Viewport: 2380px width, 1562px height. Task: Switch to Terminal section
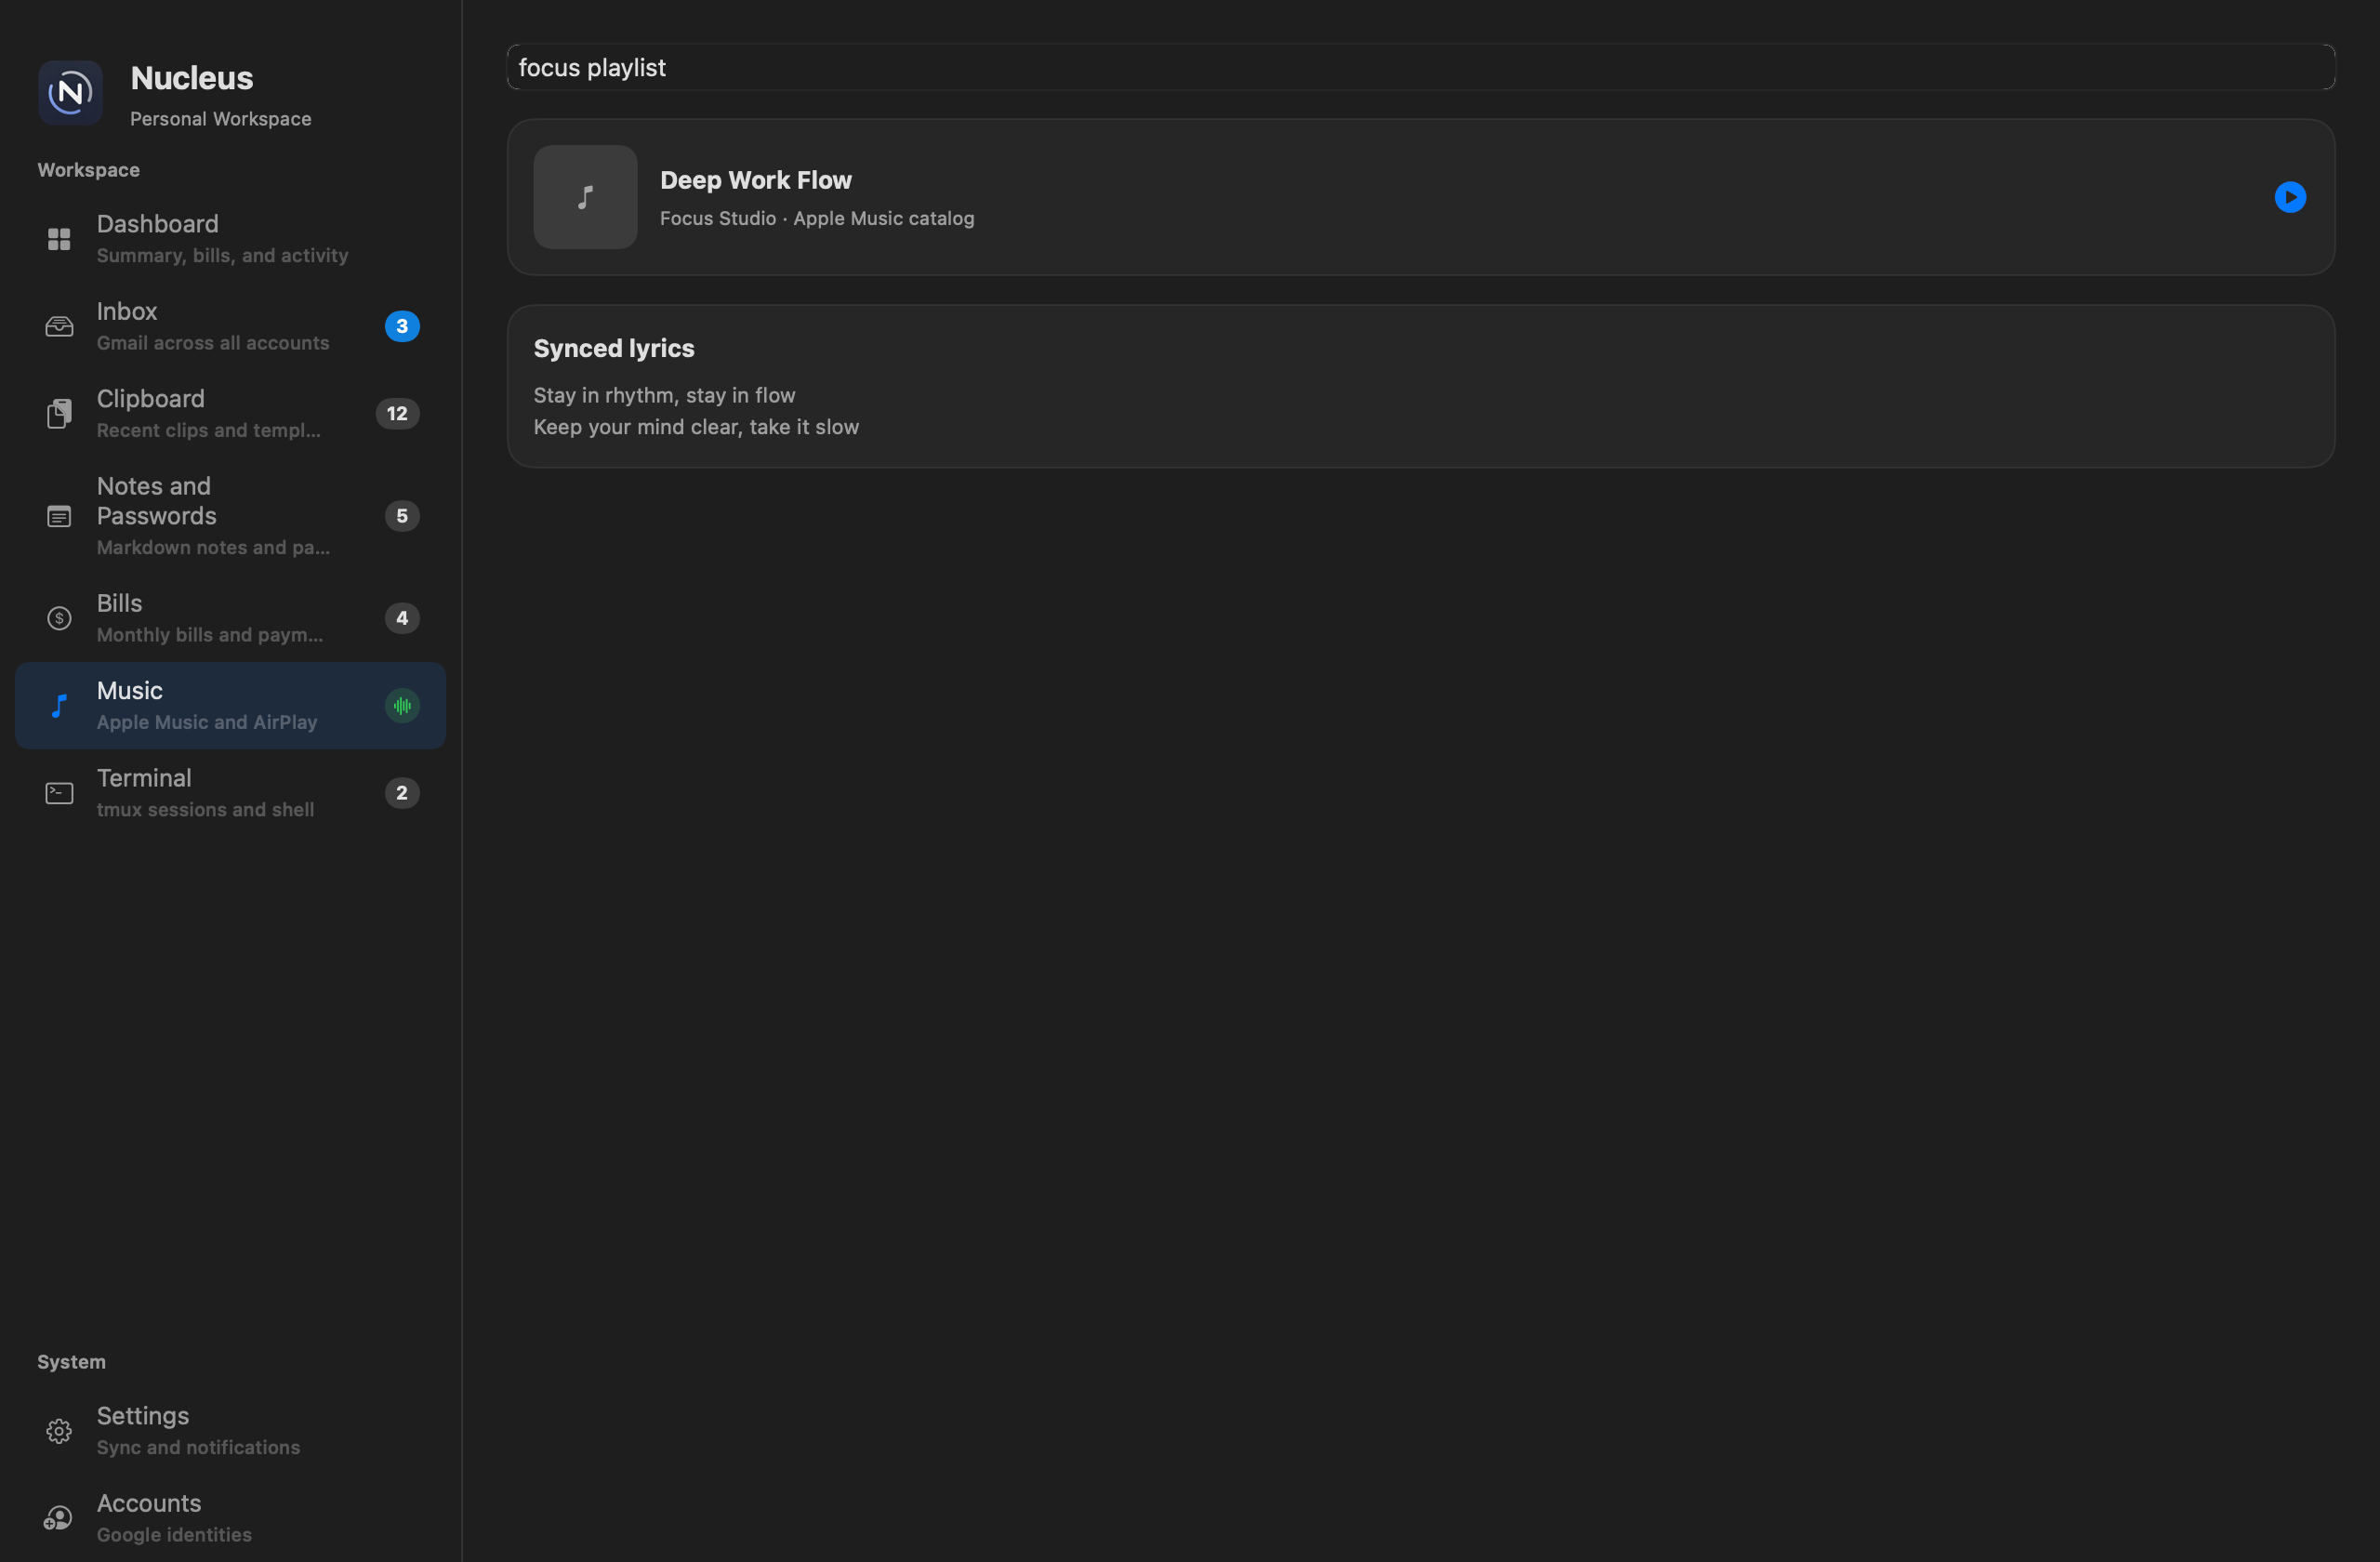pyautogui.click(x=230, y=793)
